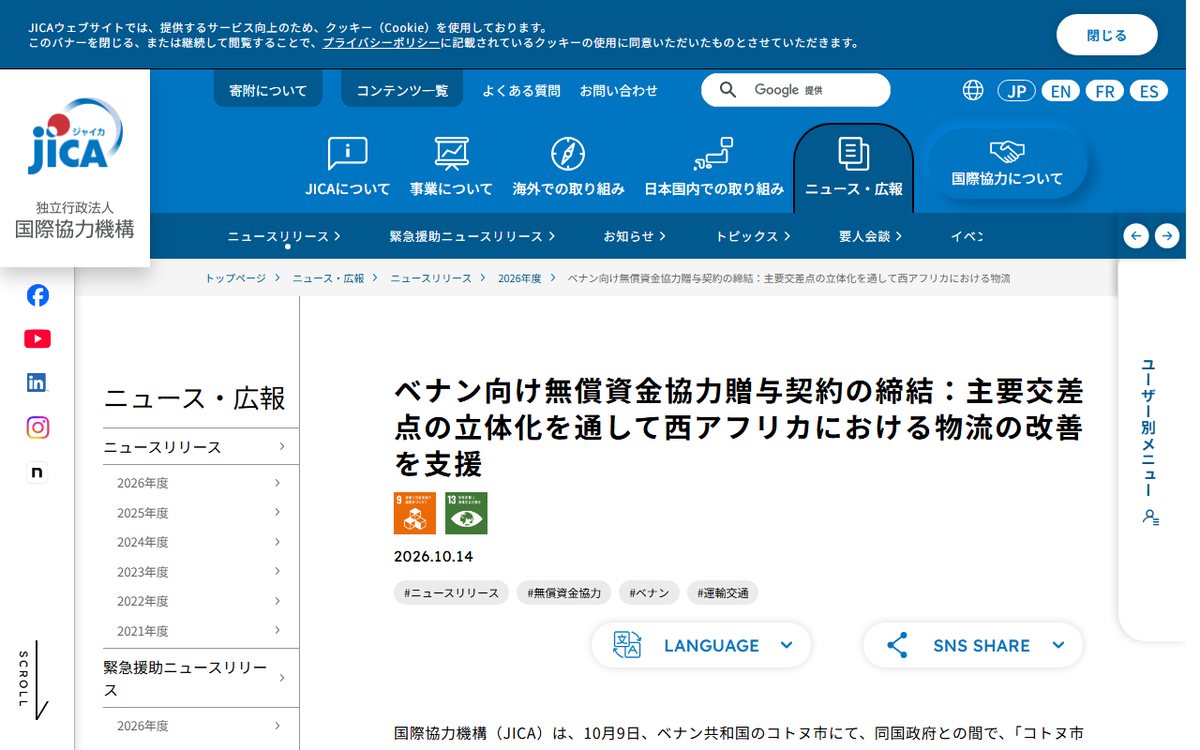Open 2026年度 under ニュースリリース in sidebar
The width and height of the screenshot is (1200, 750).
(201, 483)
